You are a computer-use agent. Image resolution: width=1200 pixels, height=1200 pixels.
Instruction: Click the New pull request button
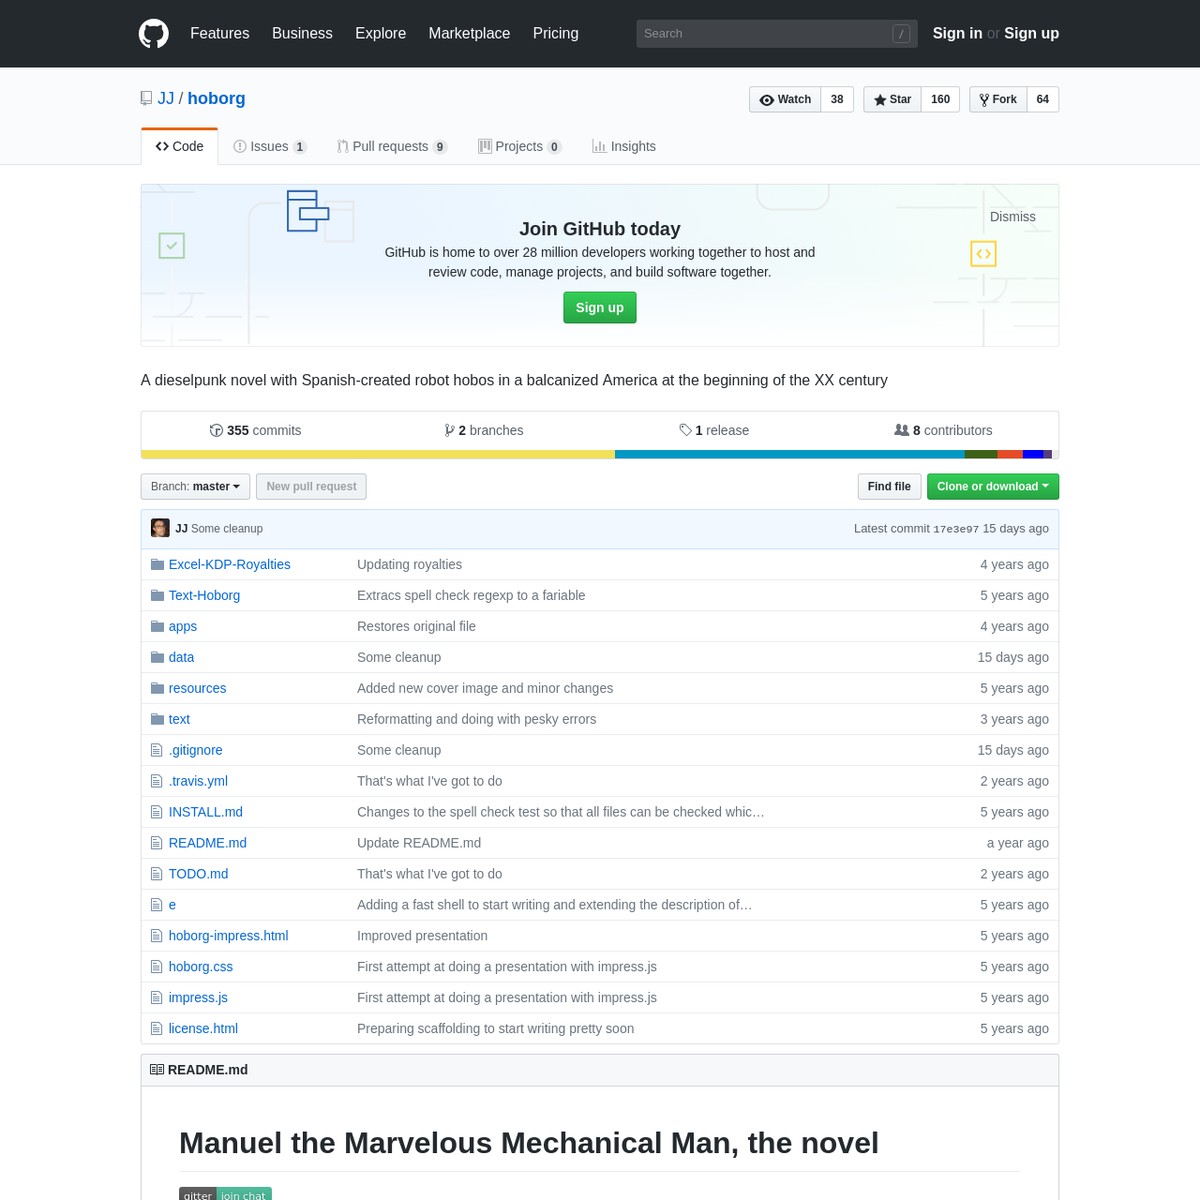[x=311, y=486]
